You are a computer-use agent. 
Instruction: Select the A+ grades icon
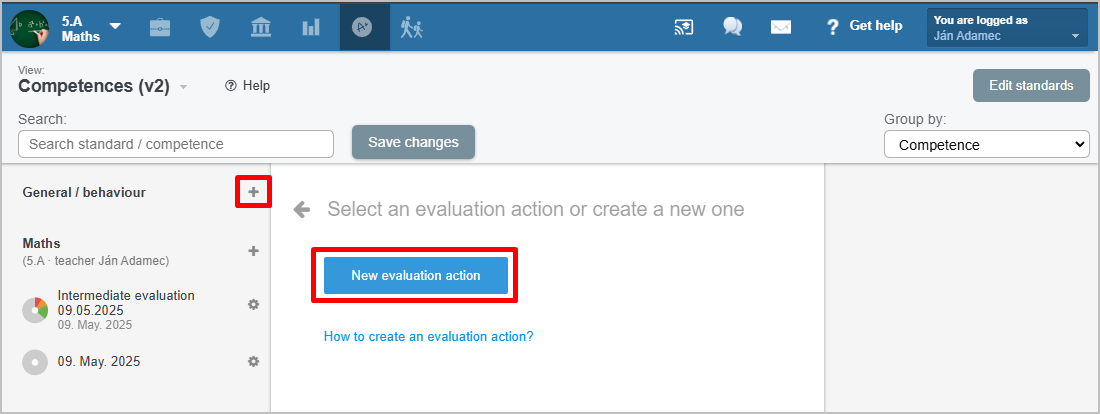point(362,27)
